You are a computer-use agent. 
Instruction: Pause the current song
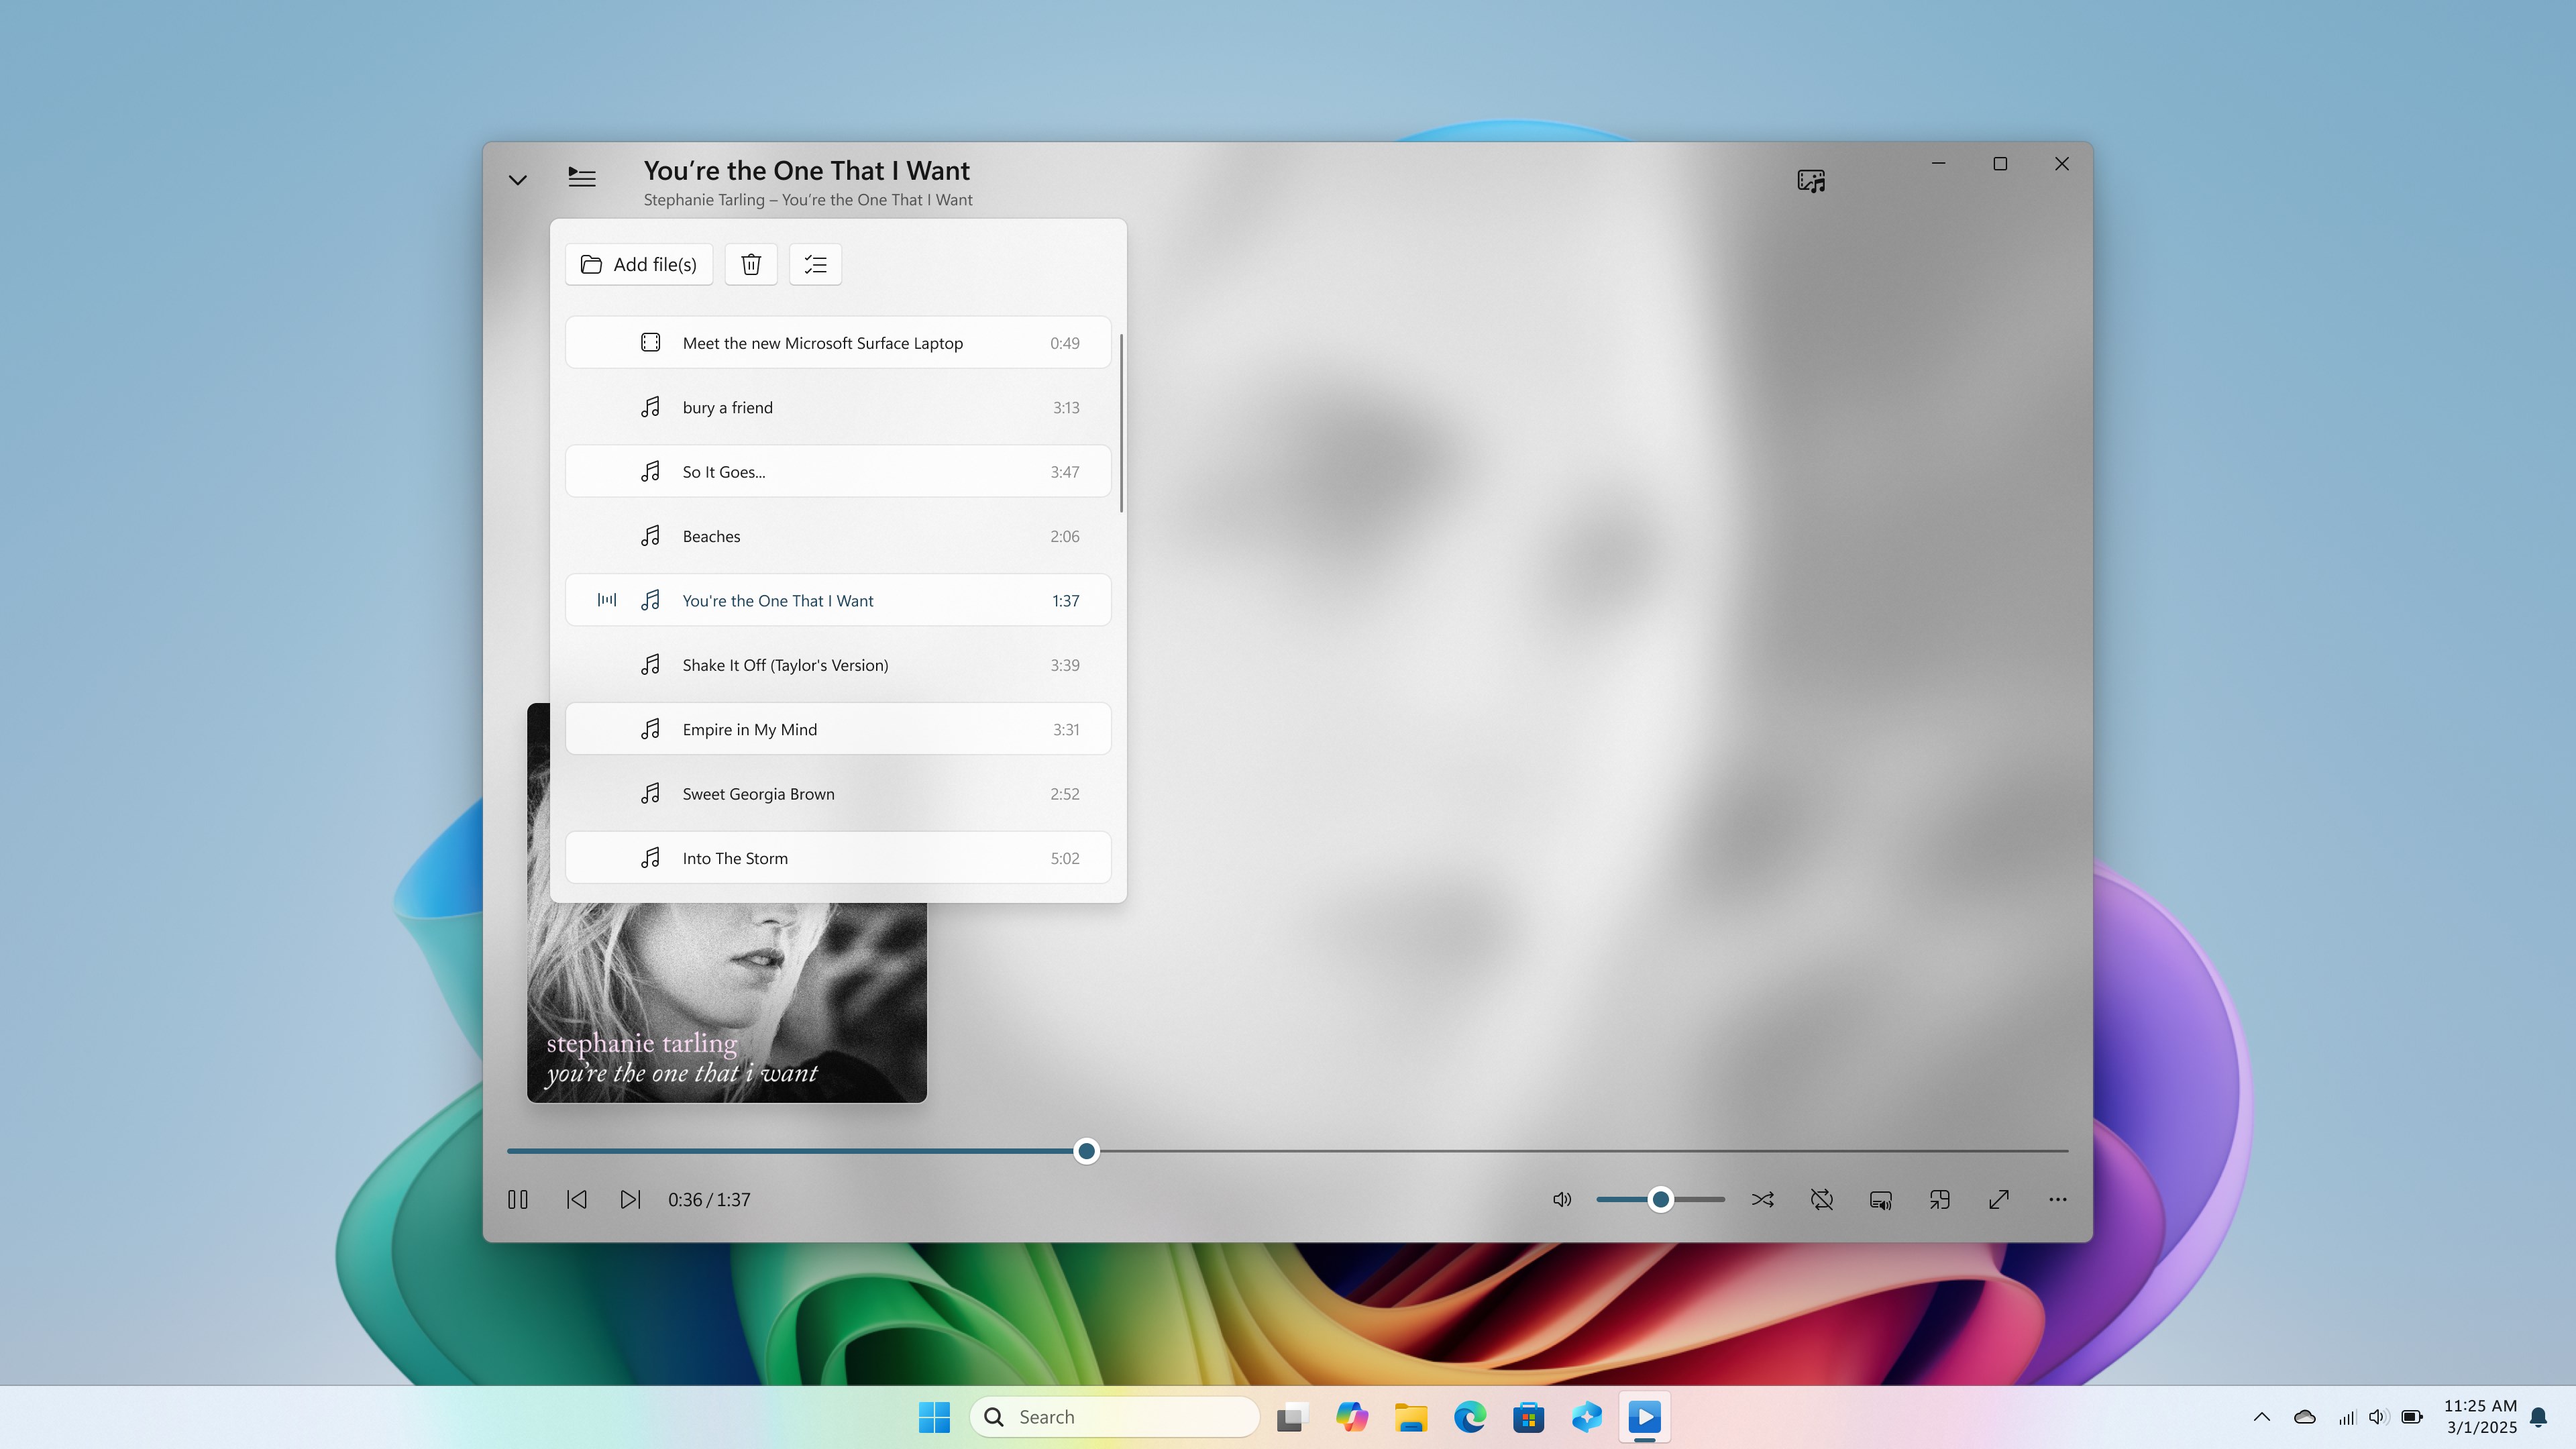pos(517,1199)
